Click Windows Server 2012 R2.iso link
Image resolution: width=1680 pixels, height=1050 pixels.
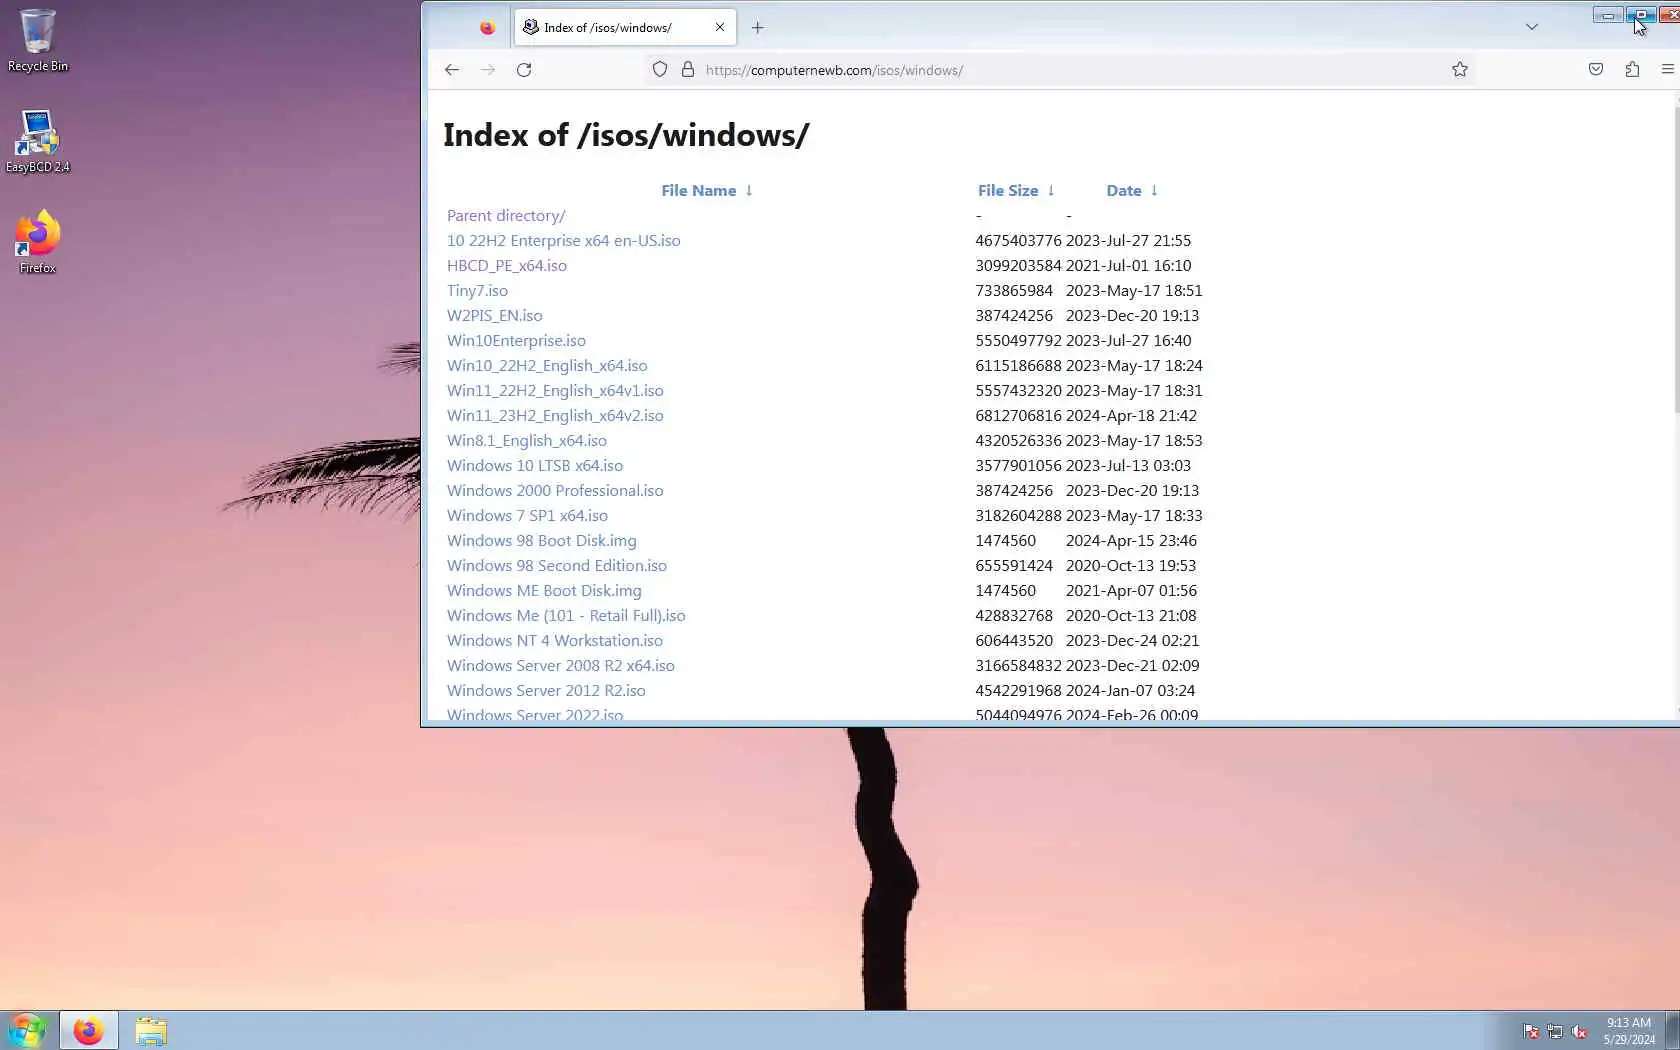click(x=546, y=691)
